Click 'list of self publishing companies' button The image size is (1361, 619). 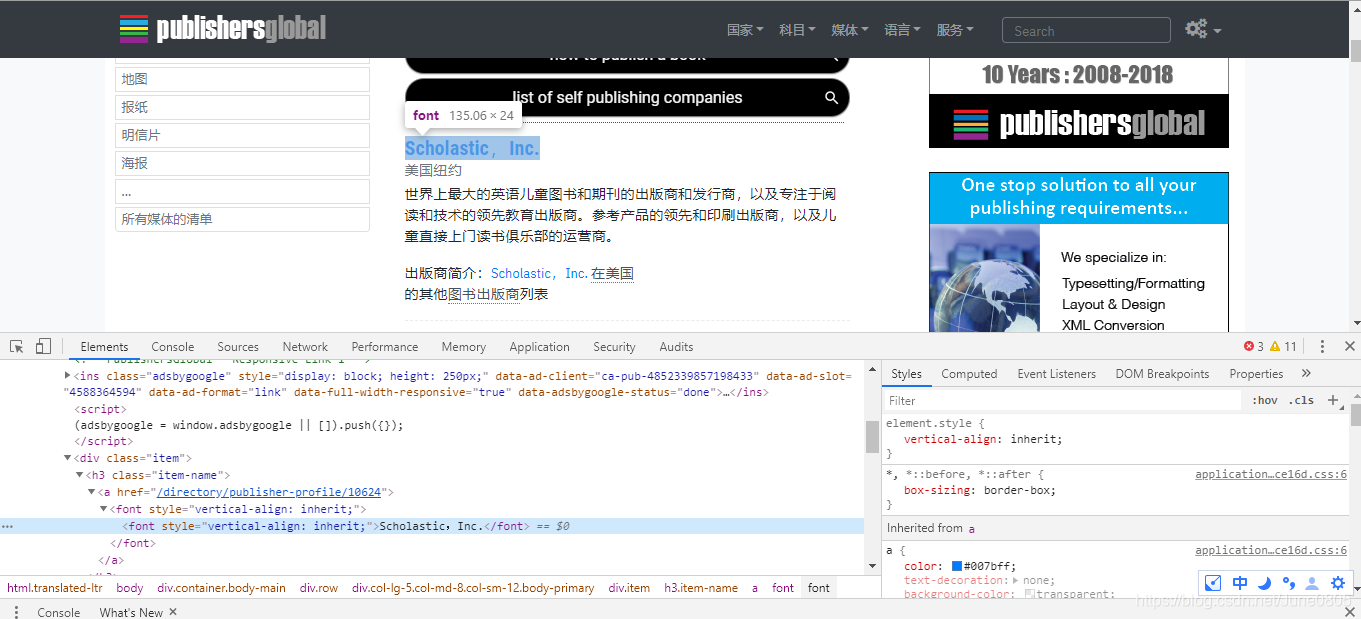pos(627,97)
